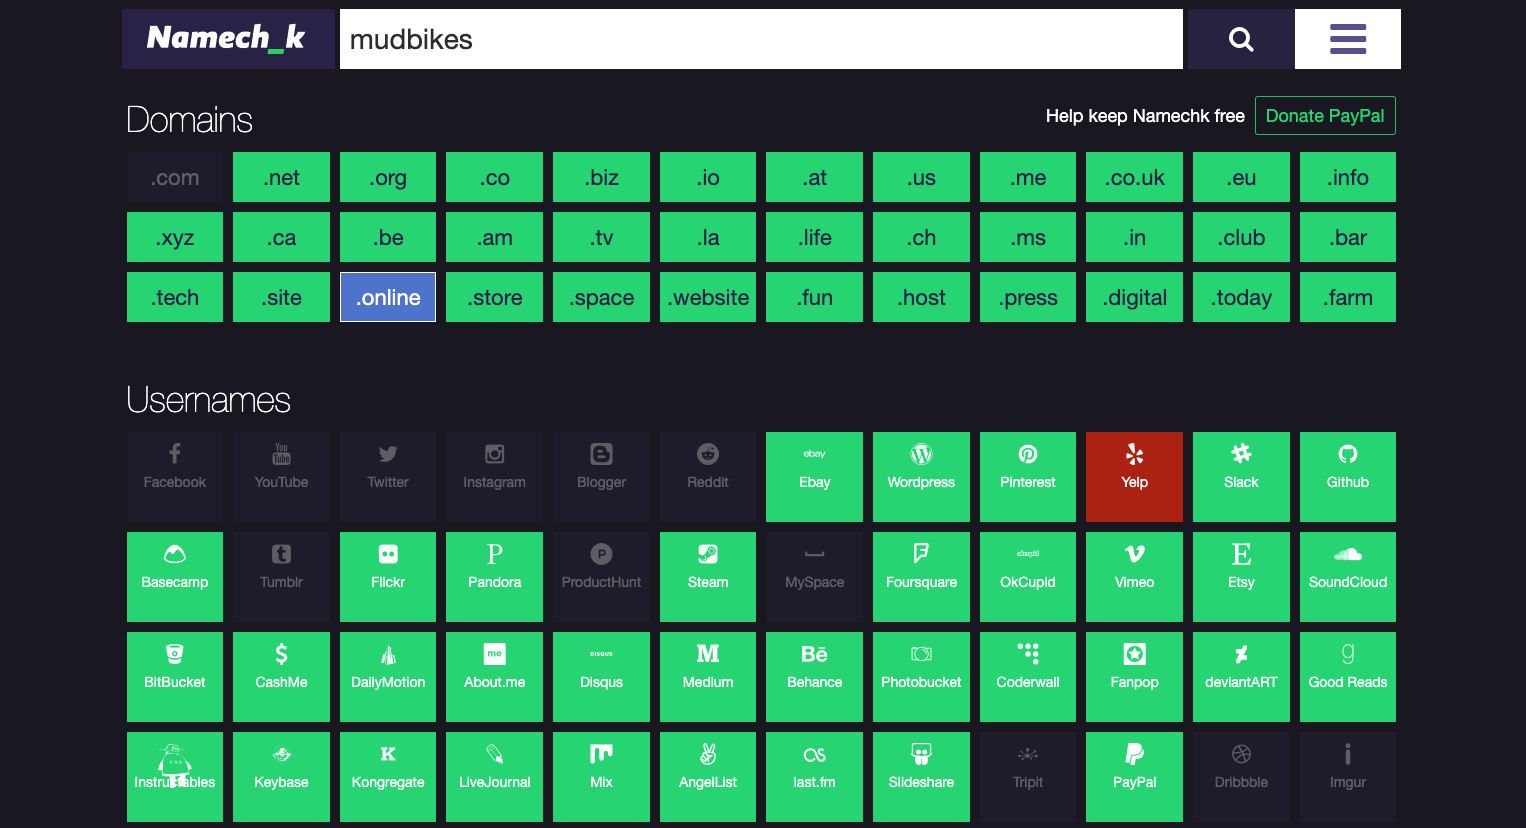Image resolution: width=1526 pixels, height=828 pixels.
Task: Select the .org domain tile
Action: coord(388,177)
